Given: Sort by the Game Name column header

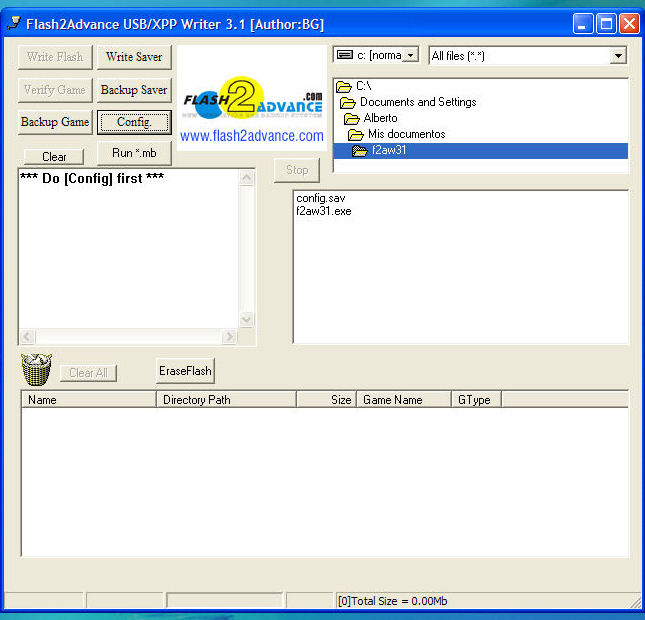Looking at the screenshot, I should pos(404,400).
